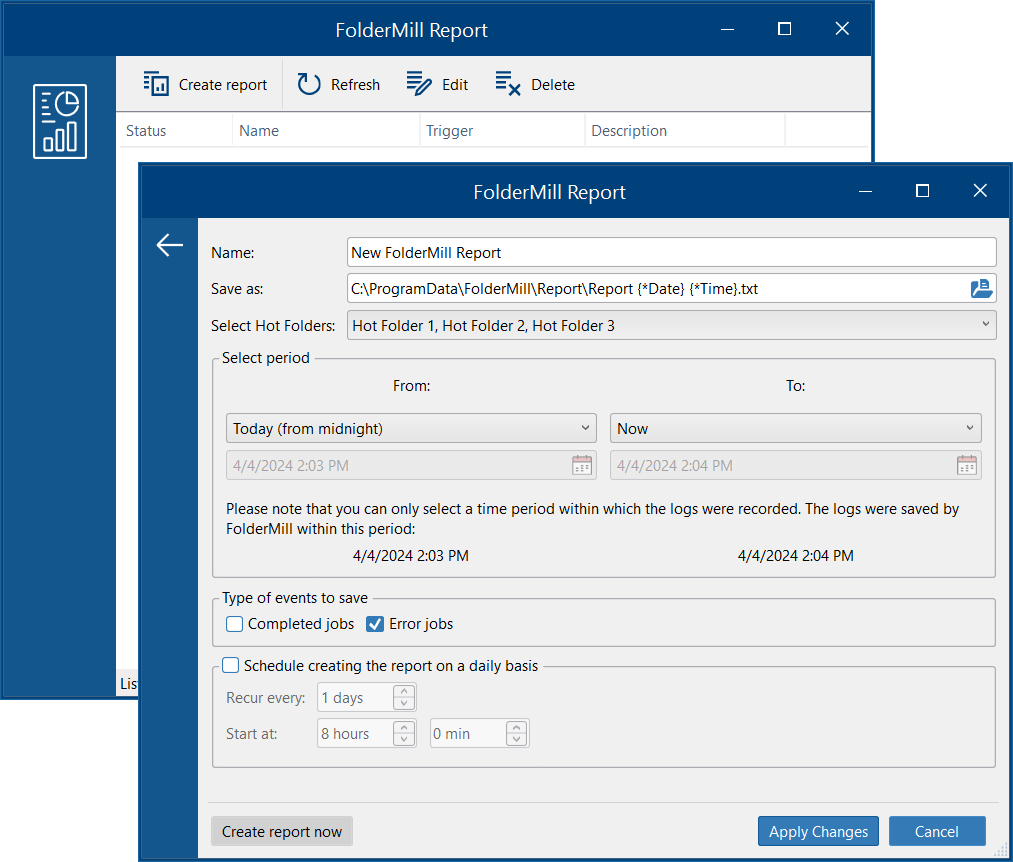Image resolution: width=1013 pixels, height=862 pixels.
Task: Uncheck the Error jobs checkbox
Action: click(x=375, y=624)
